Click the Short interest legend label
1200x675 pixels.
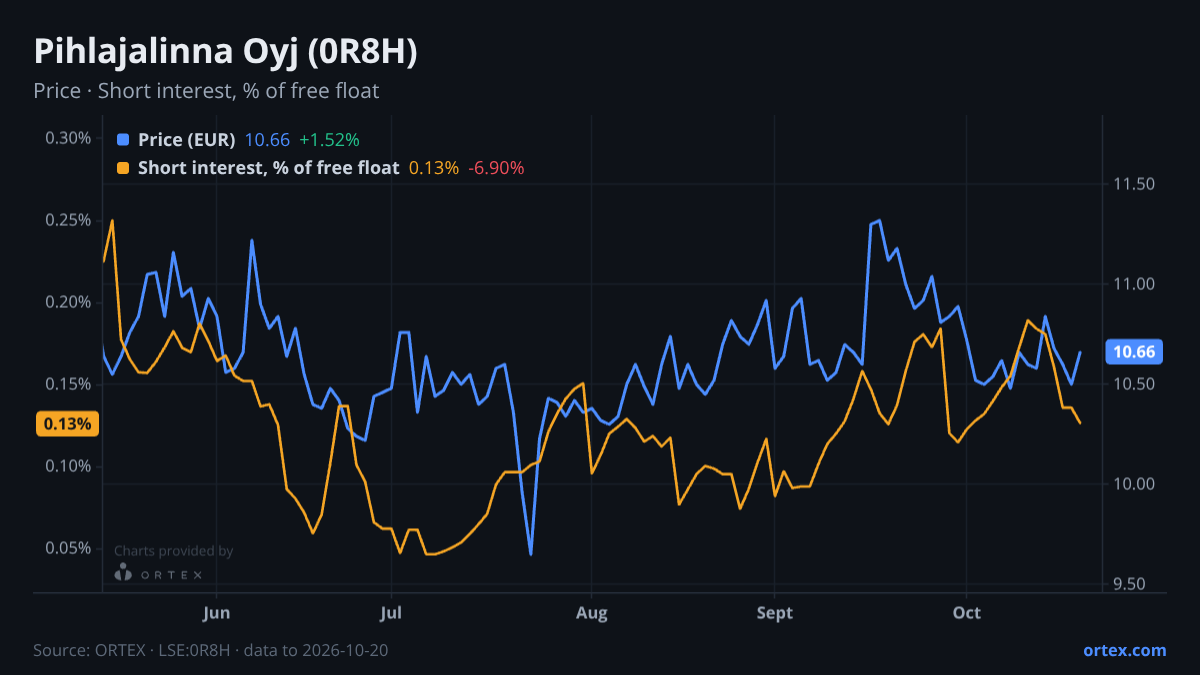[x=268, y=168]
